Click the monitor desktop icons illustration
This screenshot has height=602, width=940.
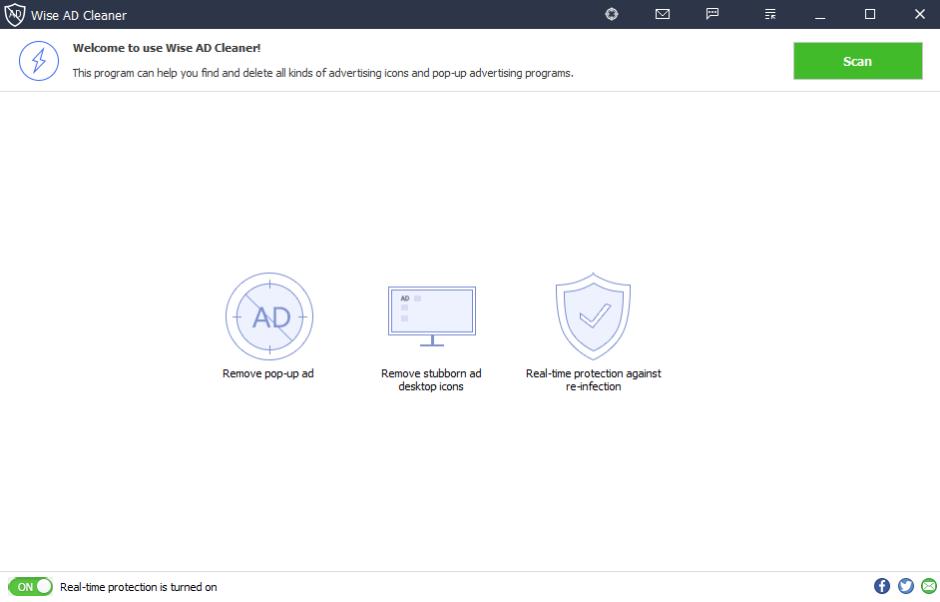click(432, 316)
